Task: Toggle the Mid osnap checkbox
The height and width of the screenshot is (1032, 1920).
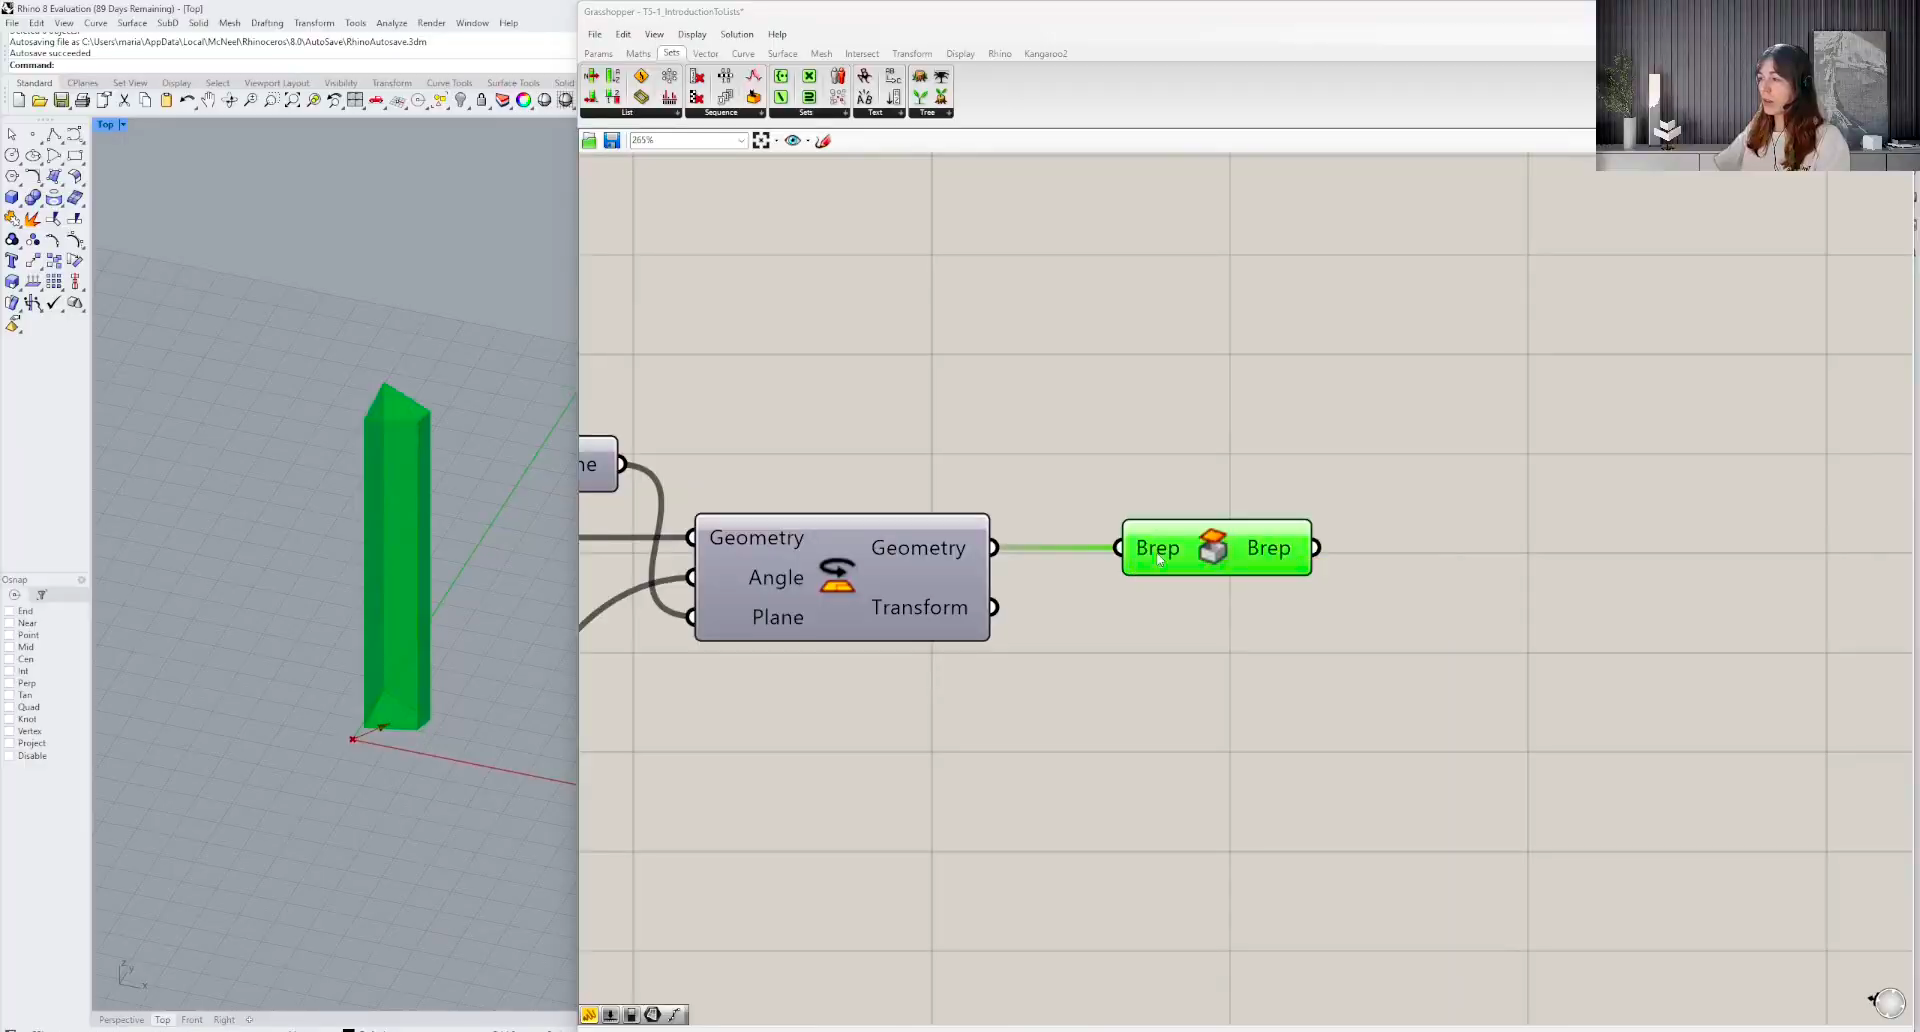Action: point(10,647)
